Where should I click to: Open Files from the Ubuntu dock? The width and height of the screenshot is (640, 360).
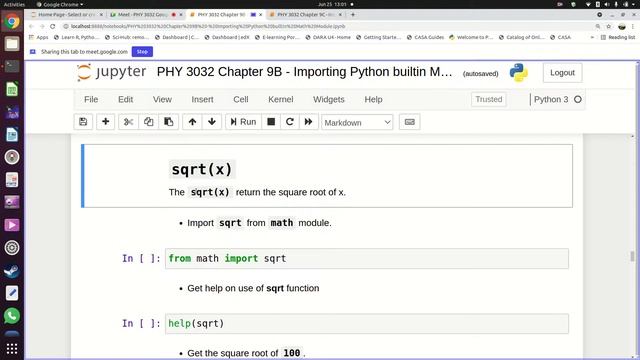pyautogui.click(x=12, y=44)
